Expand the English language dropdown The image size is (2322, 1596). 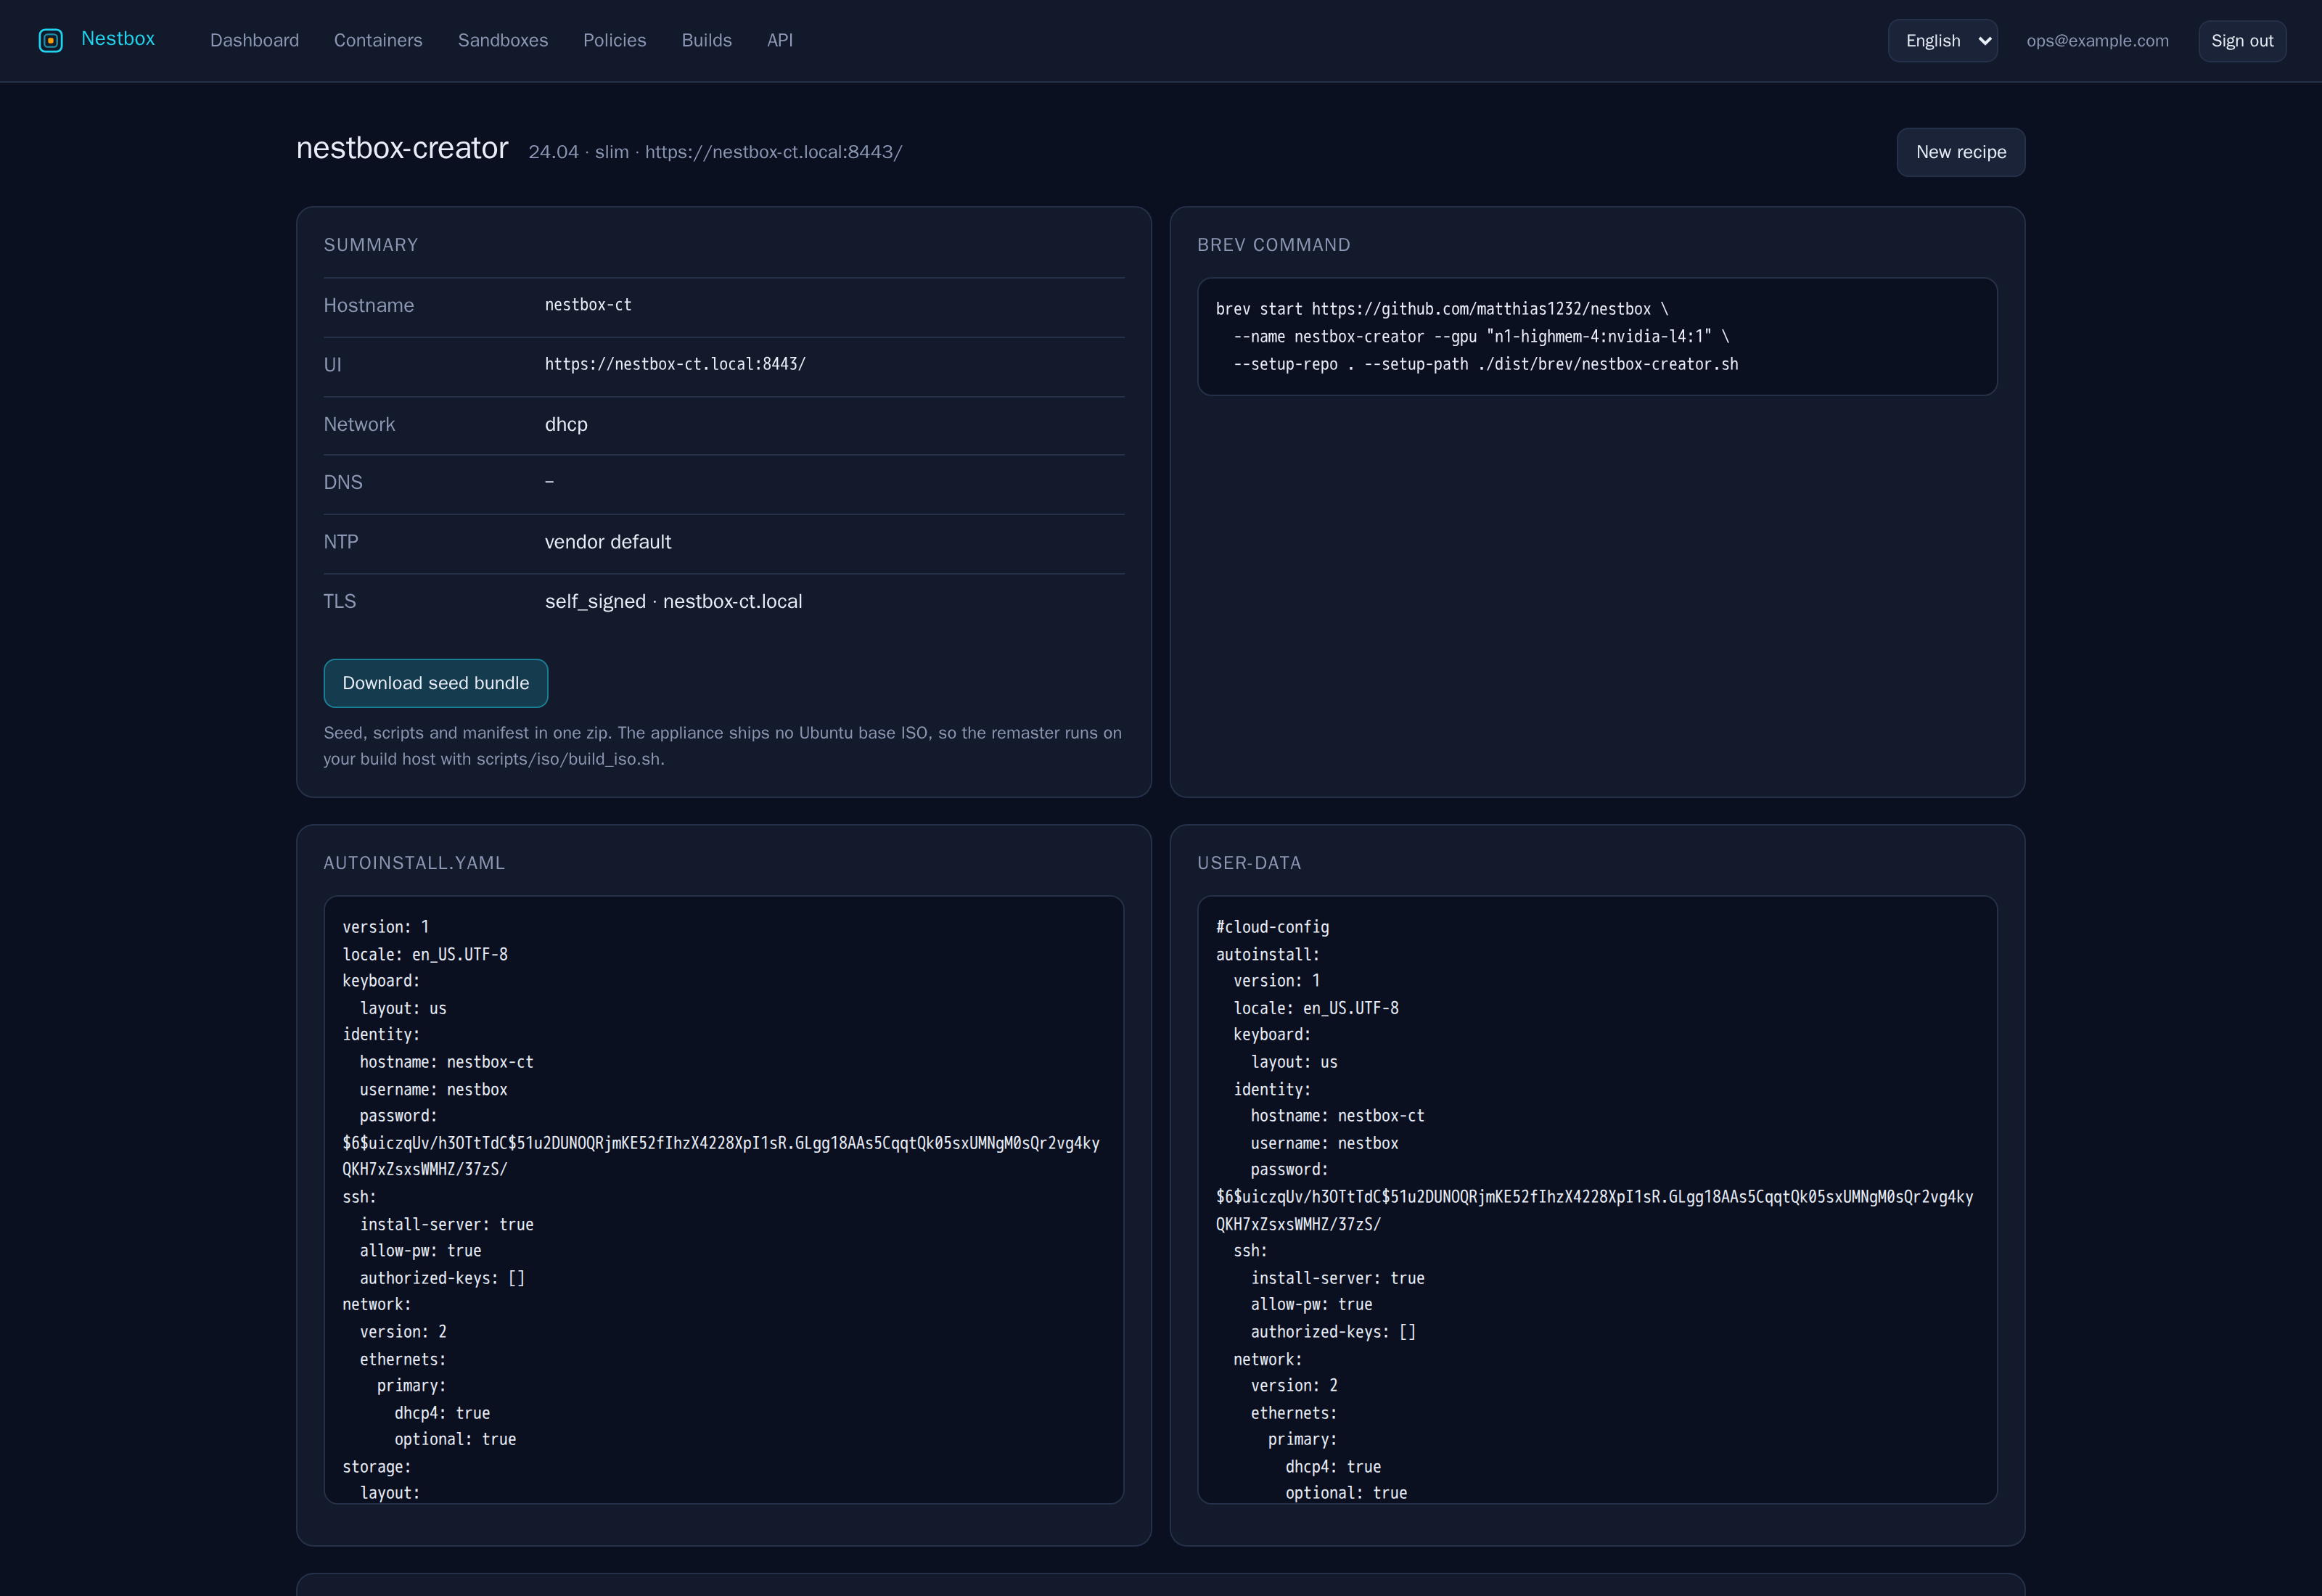click(x=1942, y=41)
